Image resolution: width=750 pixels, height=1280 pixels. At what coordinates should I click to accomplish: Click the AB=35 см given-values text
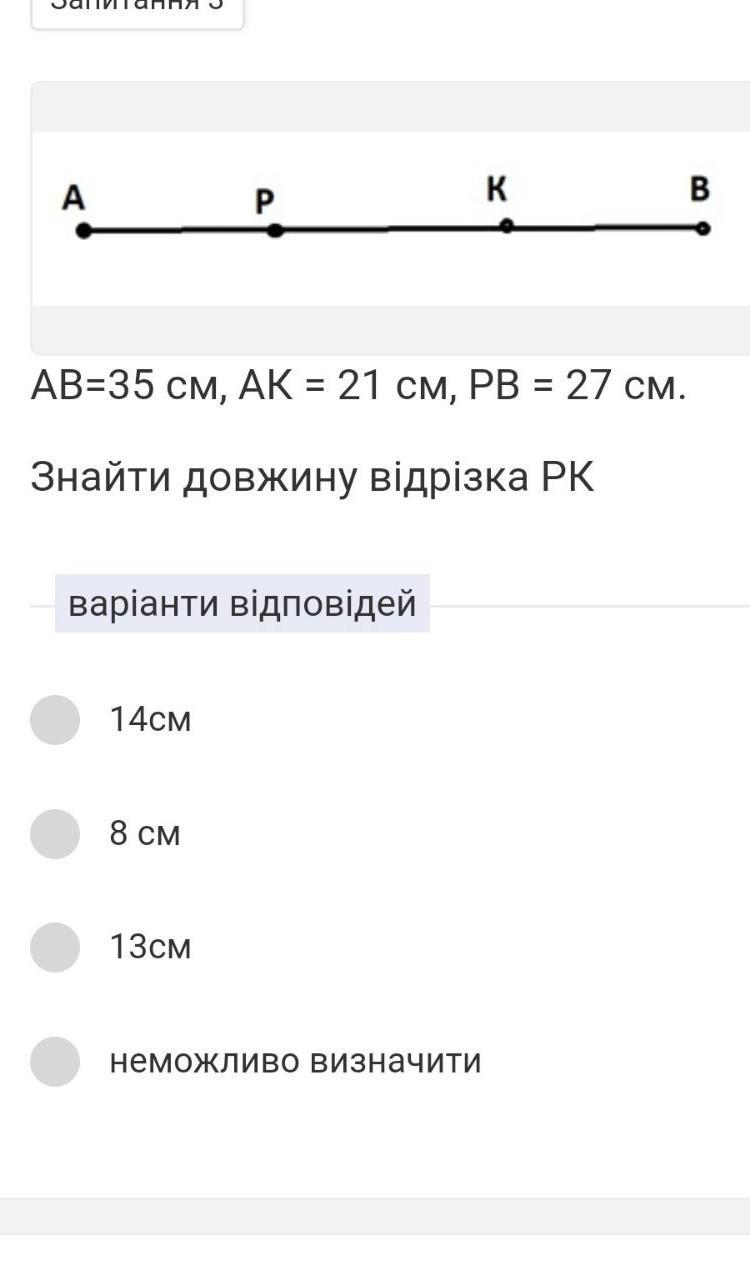click(x=358, y=385)
